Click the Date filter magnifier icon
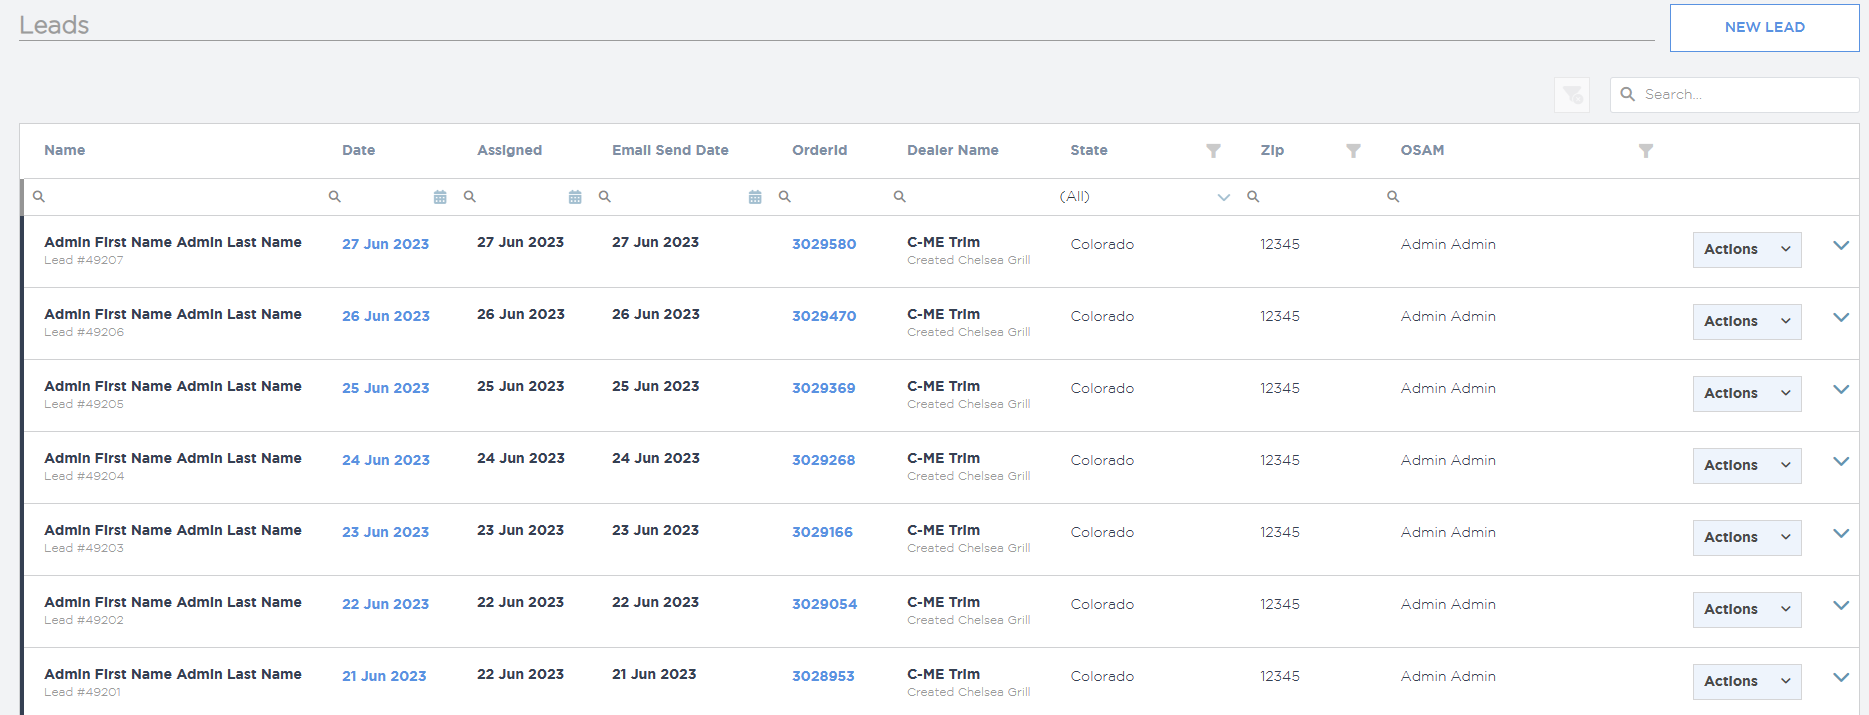This screenshot has width=1869, height=715. 335,197
